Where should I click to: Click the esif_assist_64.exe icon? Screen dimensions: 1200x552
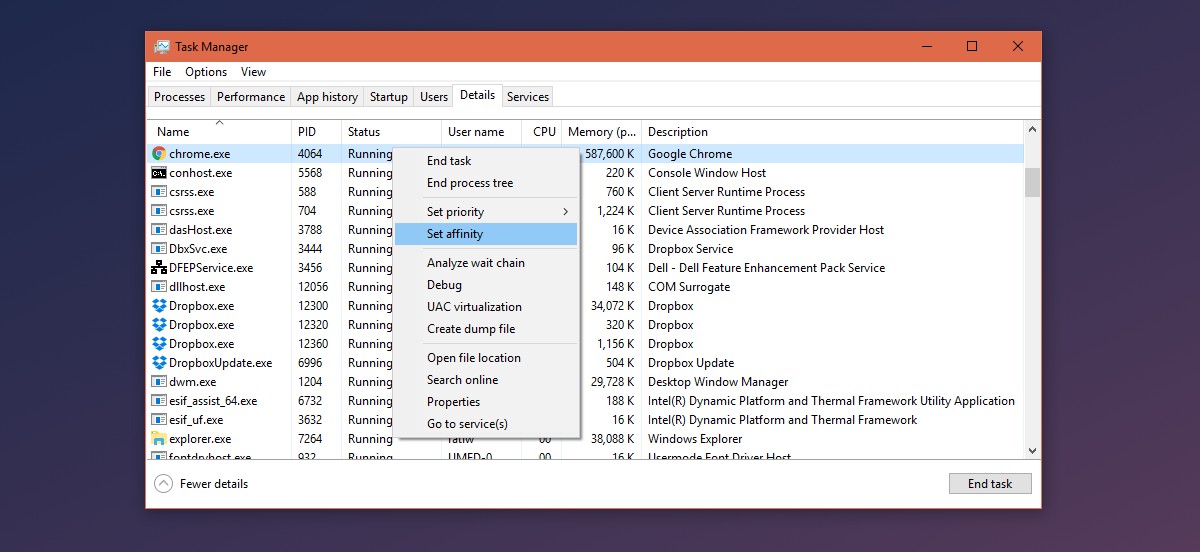pos(159,401)
